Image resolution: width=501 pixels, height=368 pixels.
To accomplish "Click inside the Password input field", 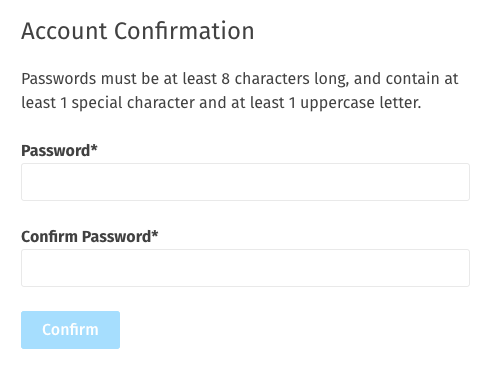I will pyautogui.click(x=245, y=182).
